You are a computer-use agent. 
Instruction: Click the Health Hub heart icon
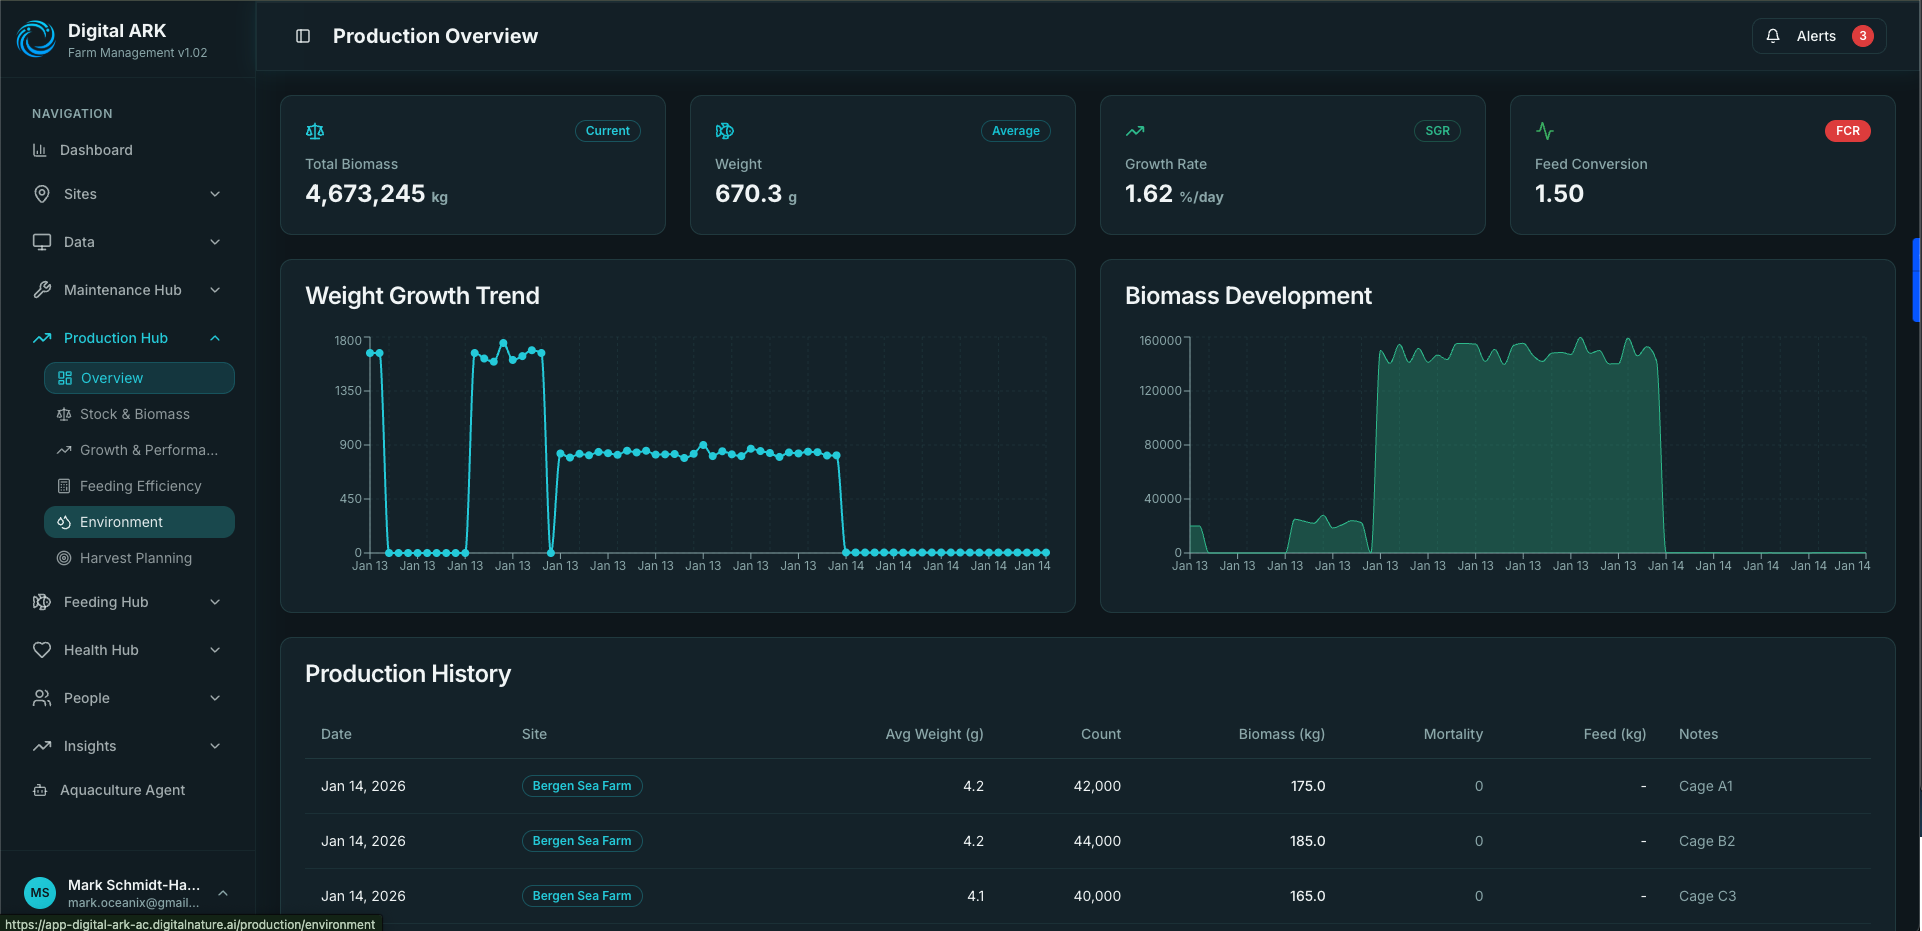[42, 650]
